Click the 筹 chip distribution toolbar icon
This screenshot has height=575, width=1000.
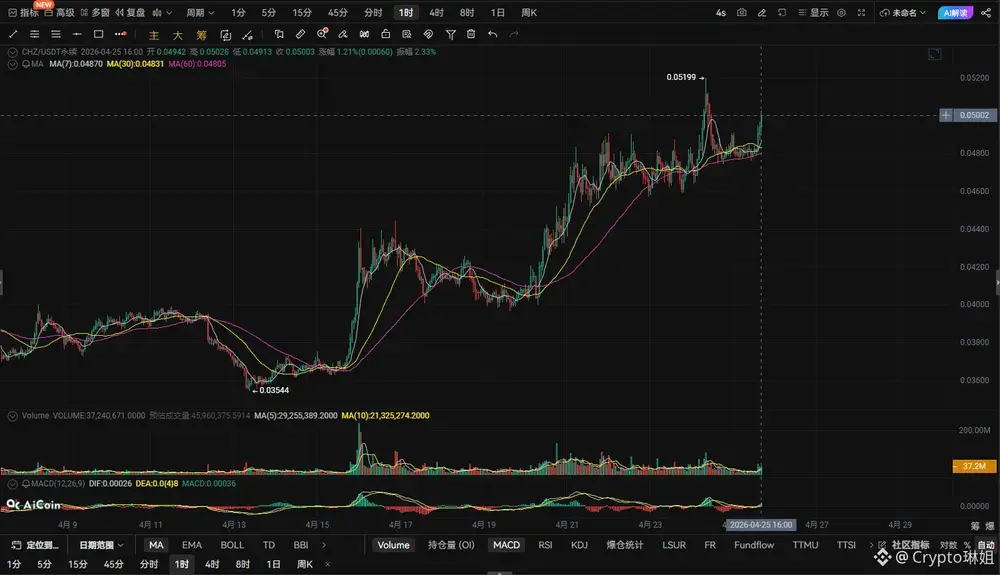click(202, 35)
